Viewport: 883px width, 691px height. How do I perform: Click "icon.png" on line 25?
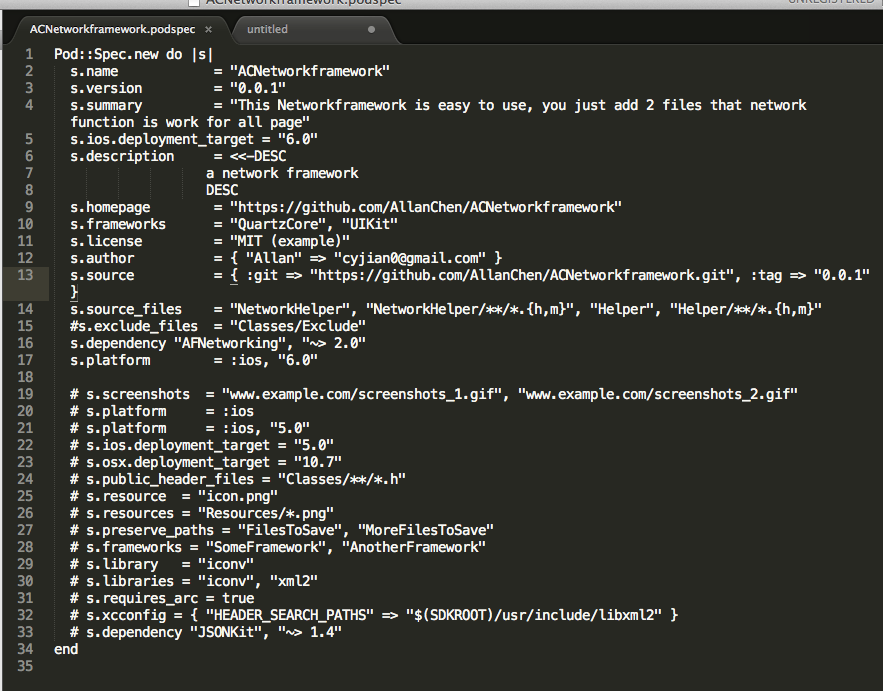tap(238, 496)
